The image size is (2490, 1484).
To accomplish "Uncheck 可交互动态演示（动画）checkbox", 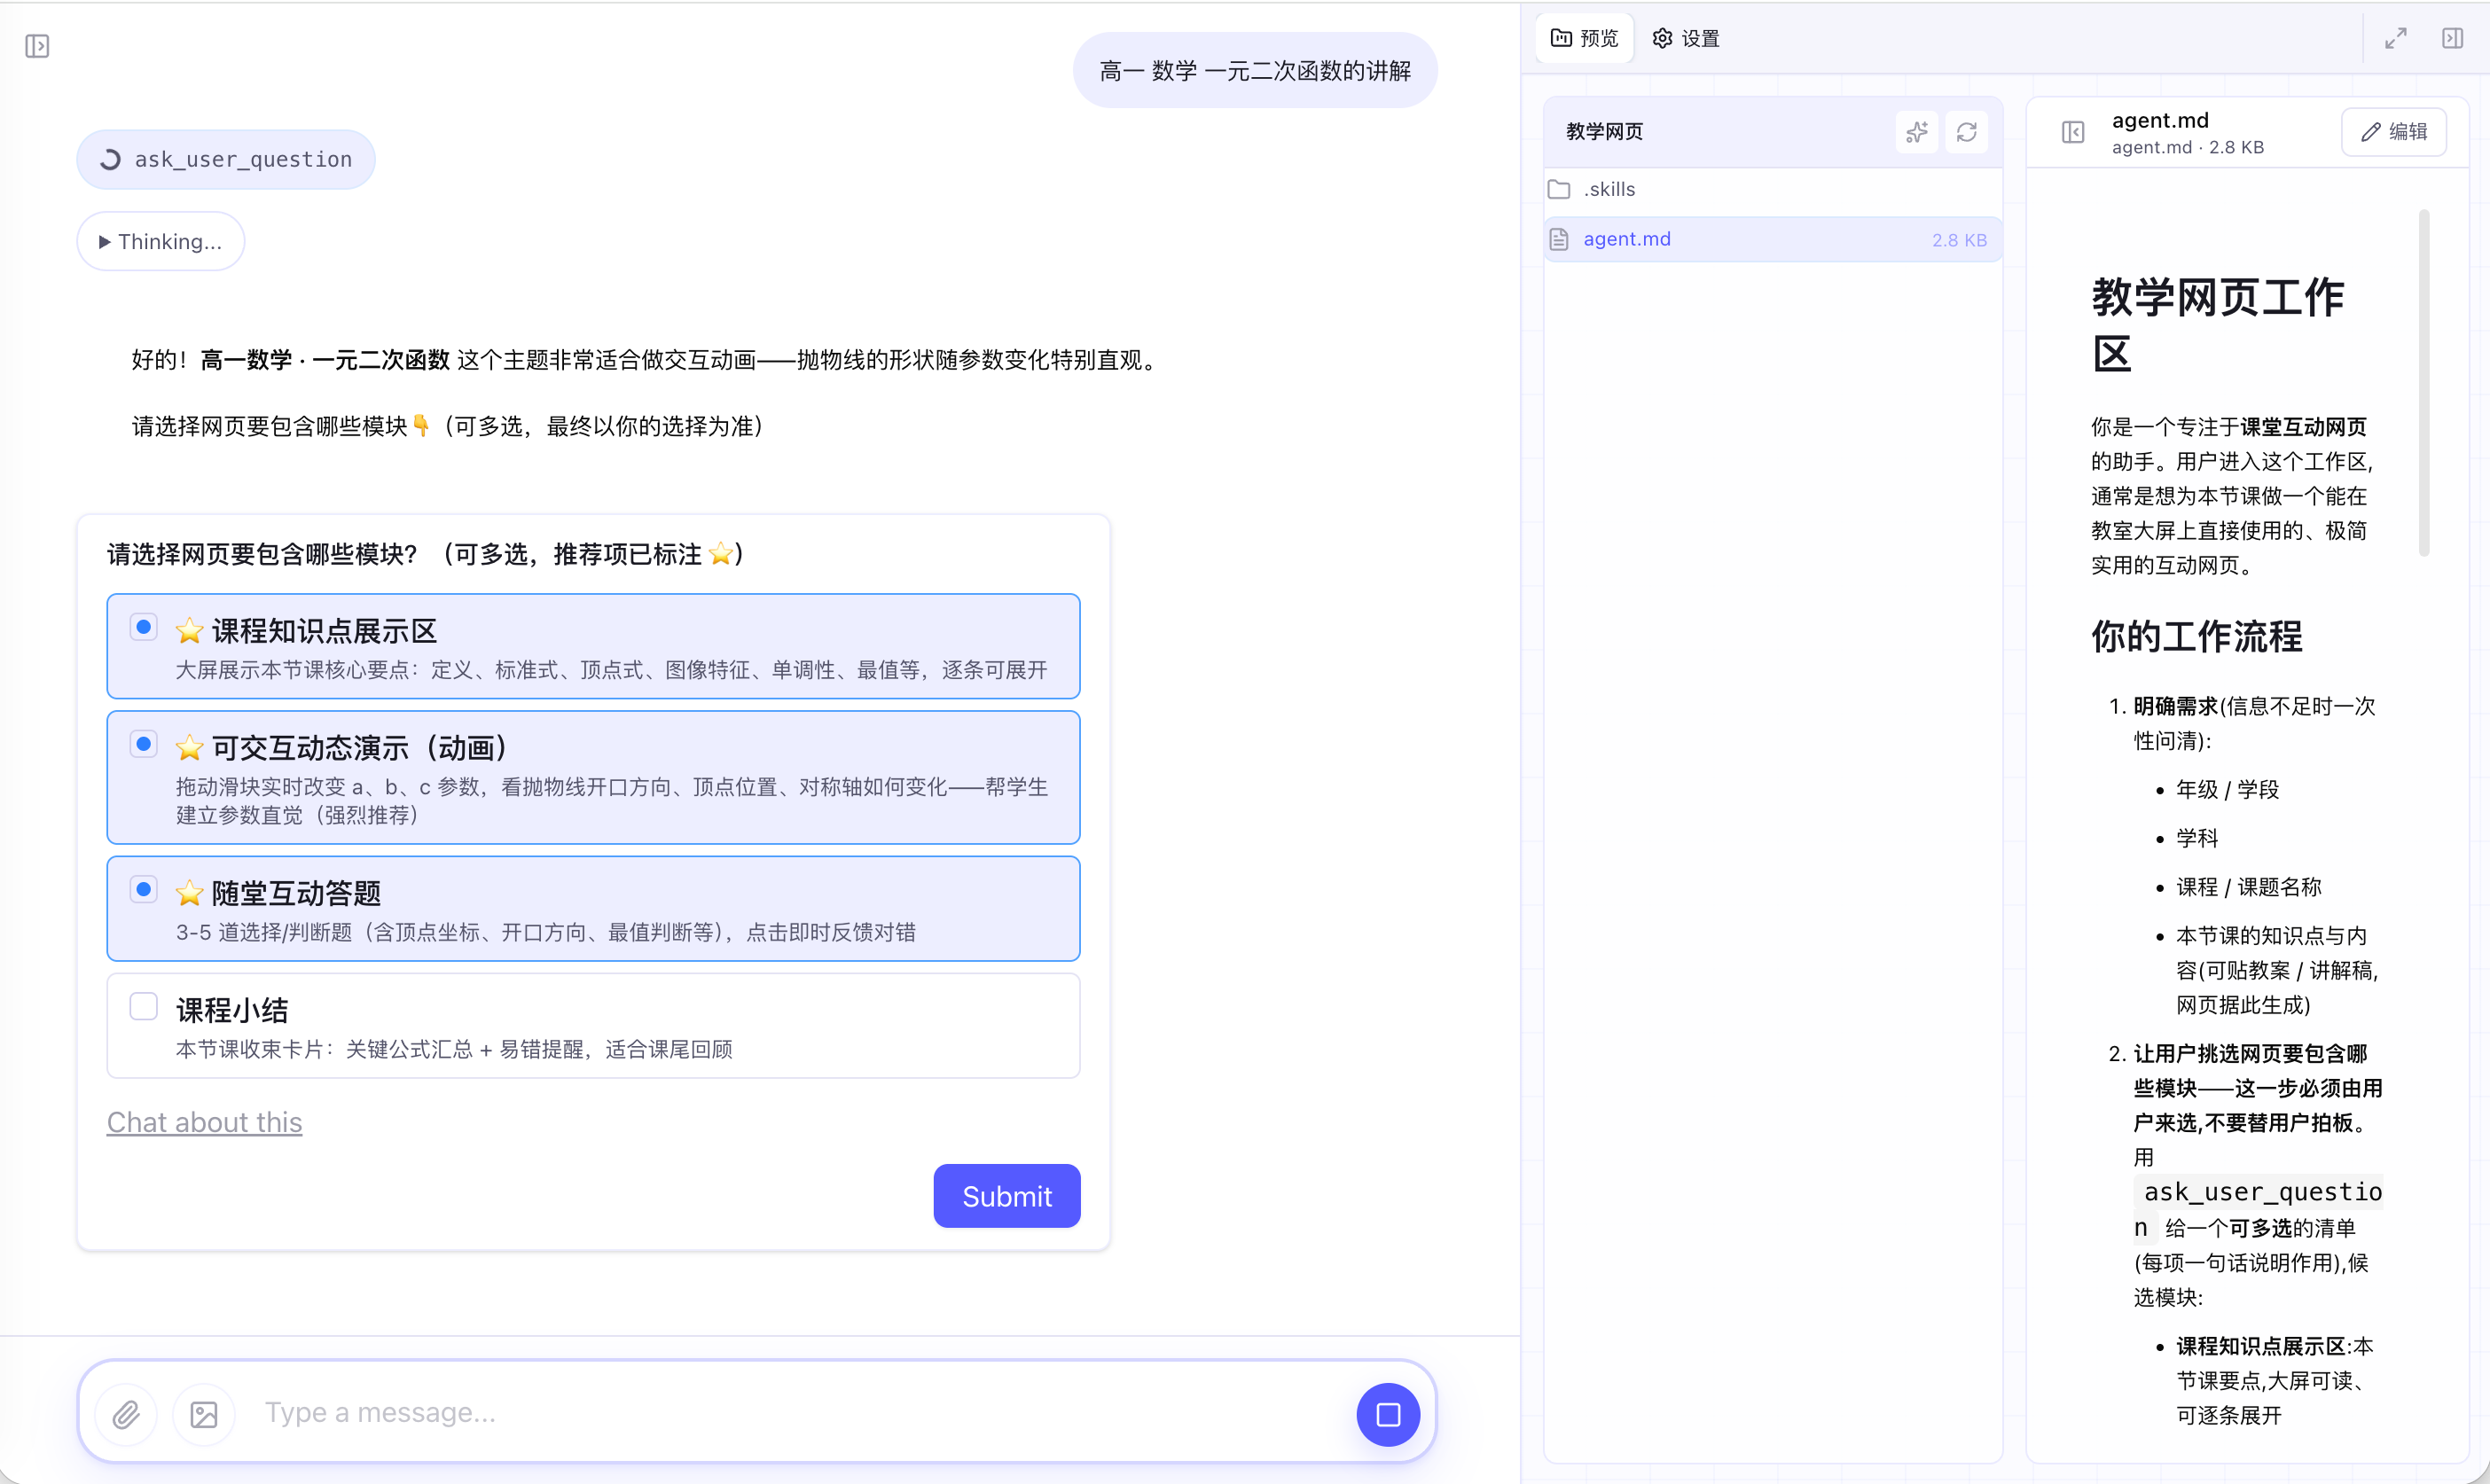I will click(x=144, y=744).
